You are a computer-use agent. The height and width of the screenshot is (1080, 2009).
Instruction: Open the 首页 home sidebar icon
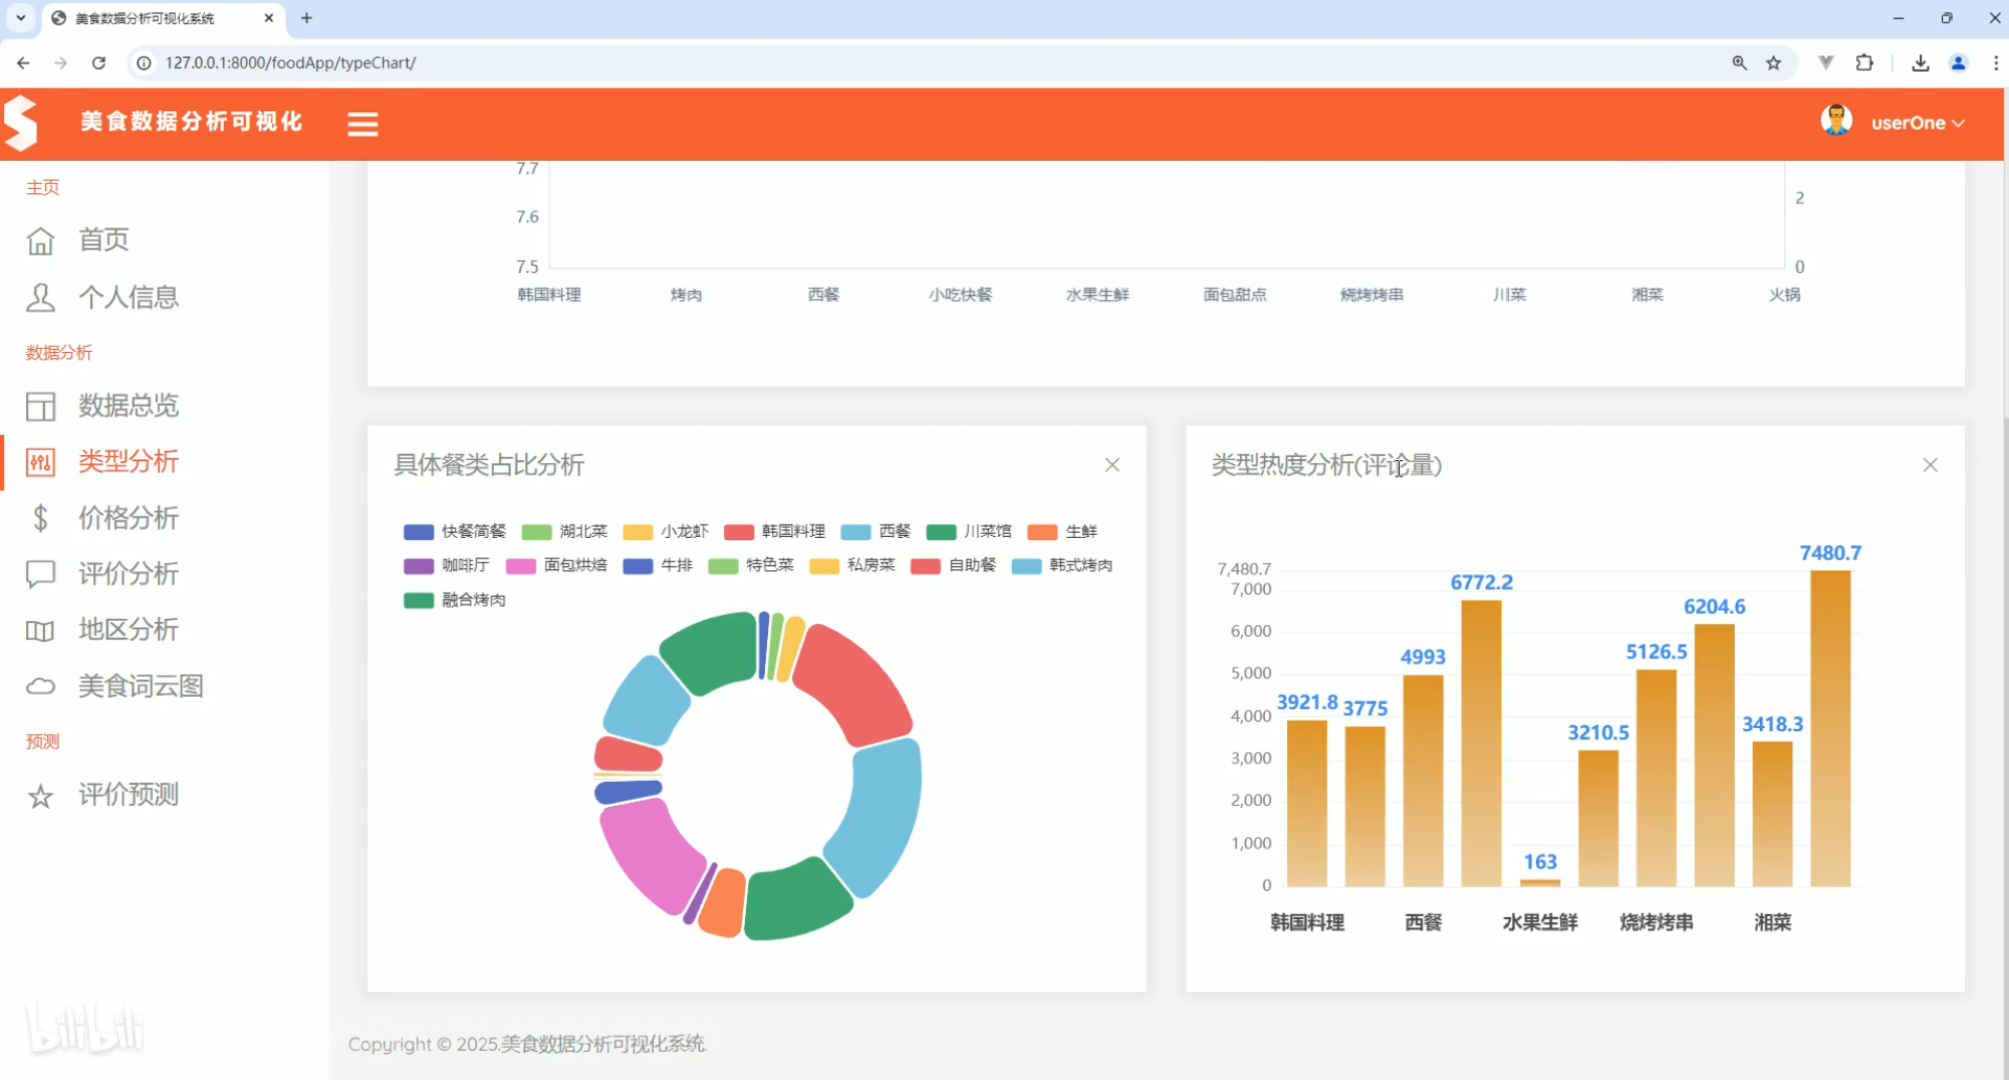pos(40,241)
